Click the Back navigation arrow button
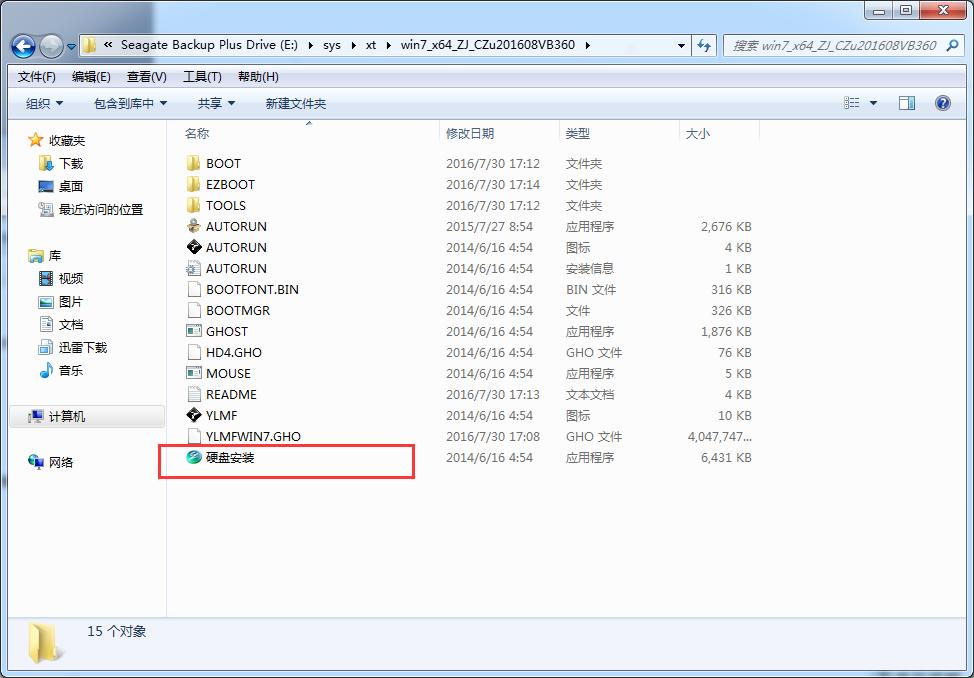Image resolution: width=974 pixels, height=678 pixels. click(x=24, y=45)
